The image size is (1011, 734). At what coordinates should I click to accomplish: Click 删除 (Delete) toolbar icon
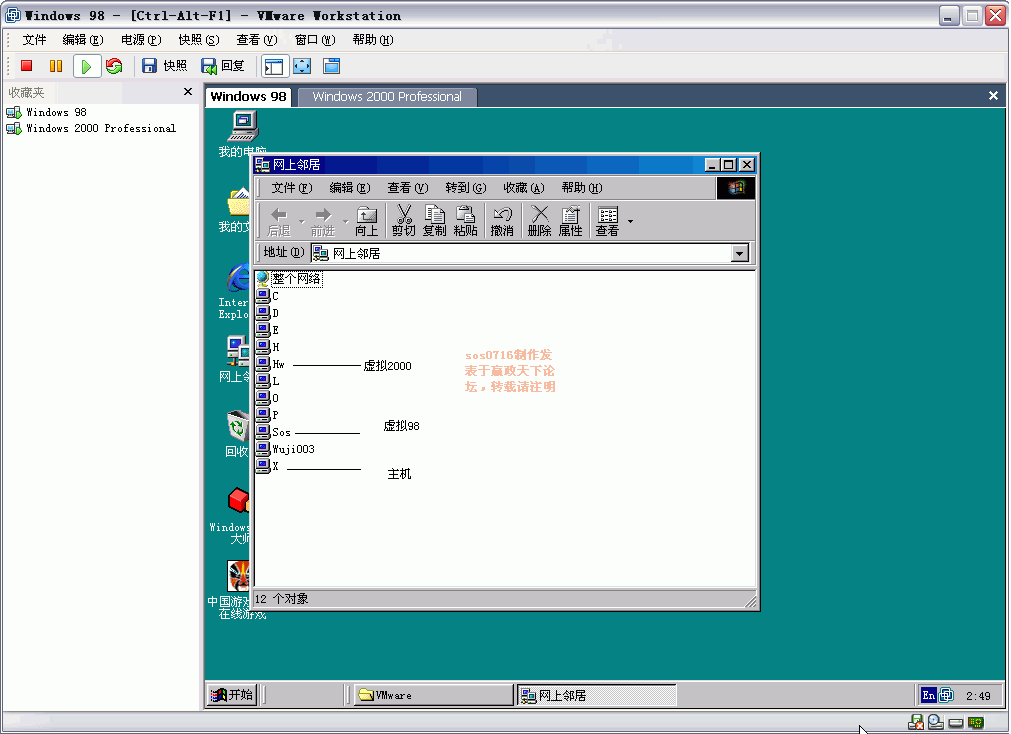(540, 221)
